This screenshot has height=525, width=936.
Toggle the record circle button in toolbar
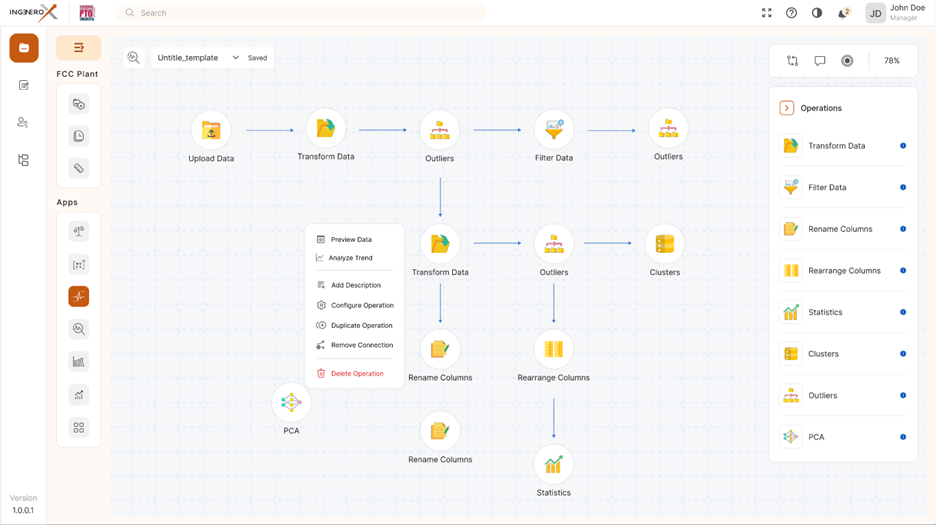pyautogui.click(x=847, y=61)
